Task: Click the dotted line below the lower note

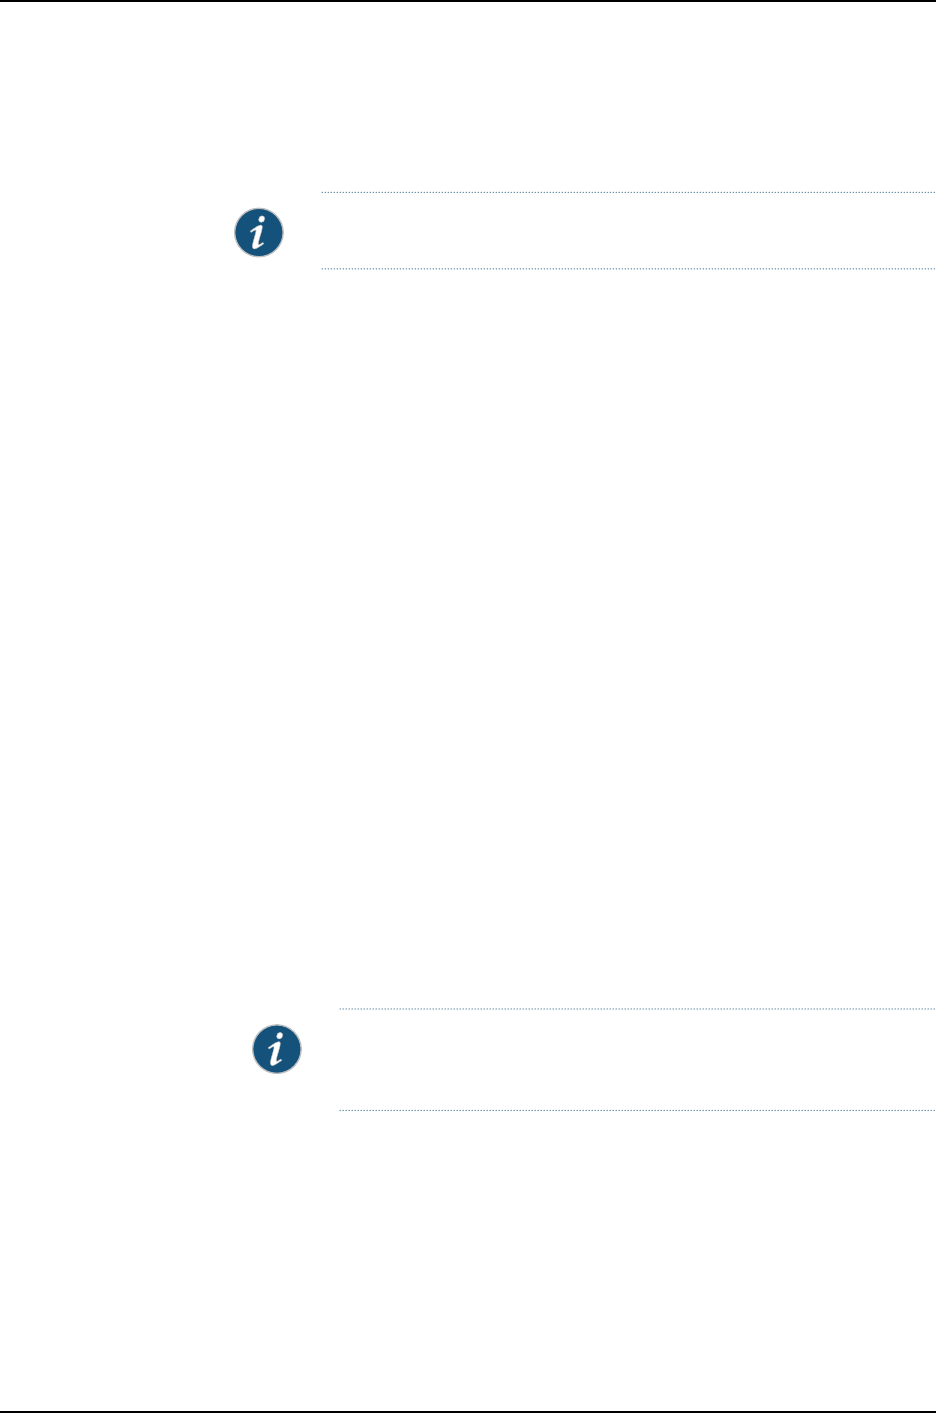Action: pyautogui.click(x=637, y=1110)
